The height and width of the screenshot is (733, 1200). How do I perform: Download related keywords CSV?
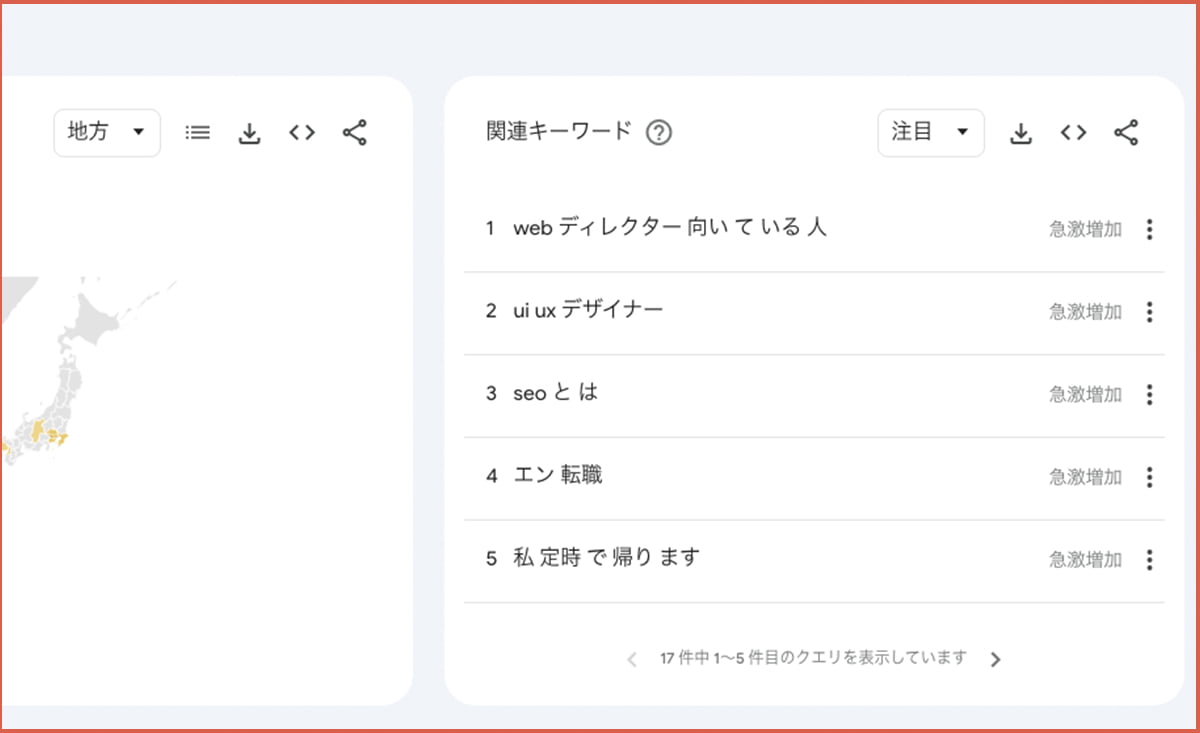[x=1021, y=133]
